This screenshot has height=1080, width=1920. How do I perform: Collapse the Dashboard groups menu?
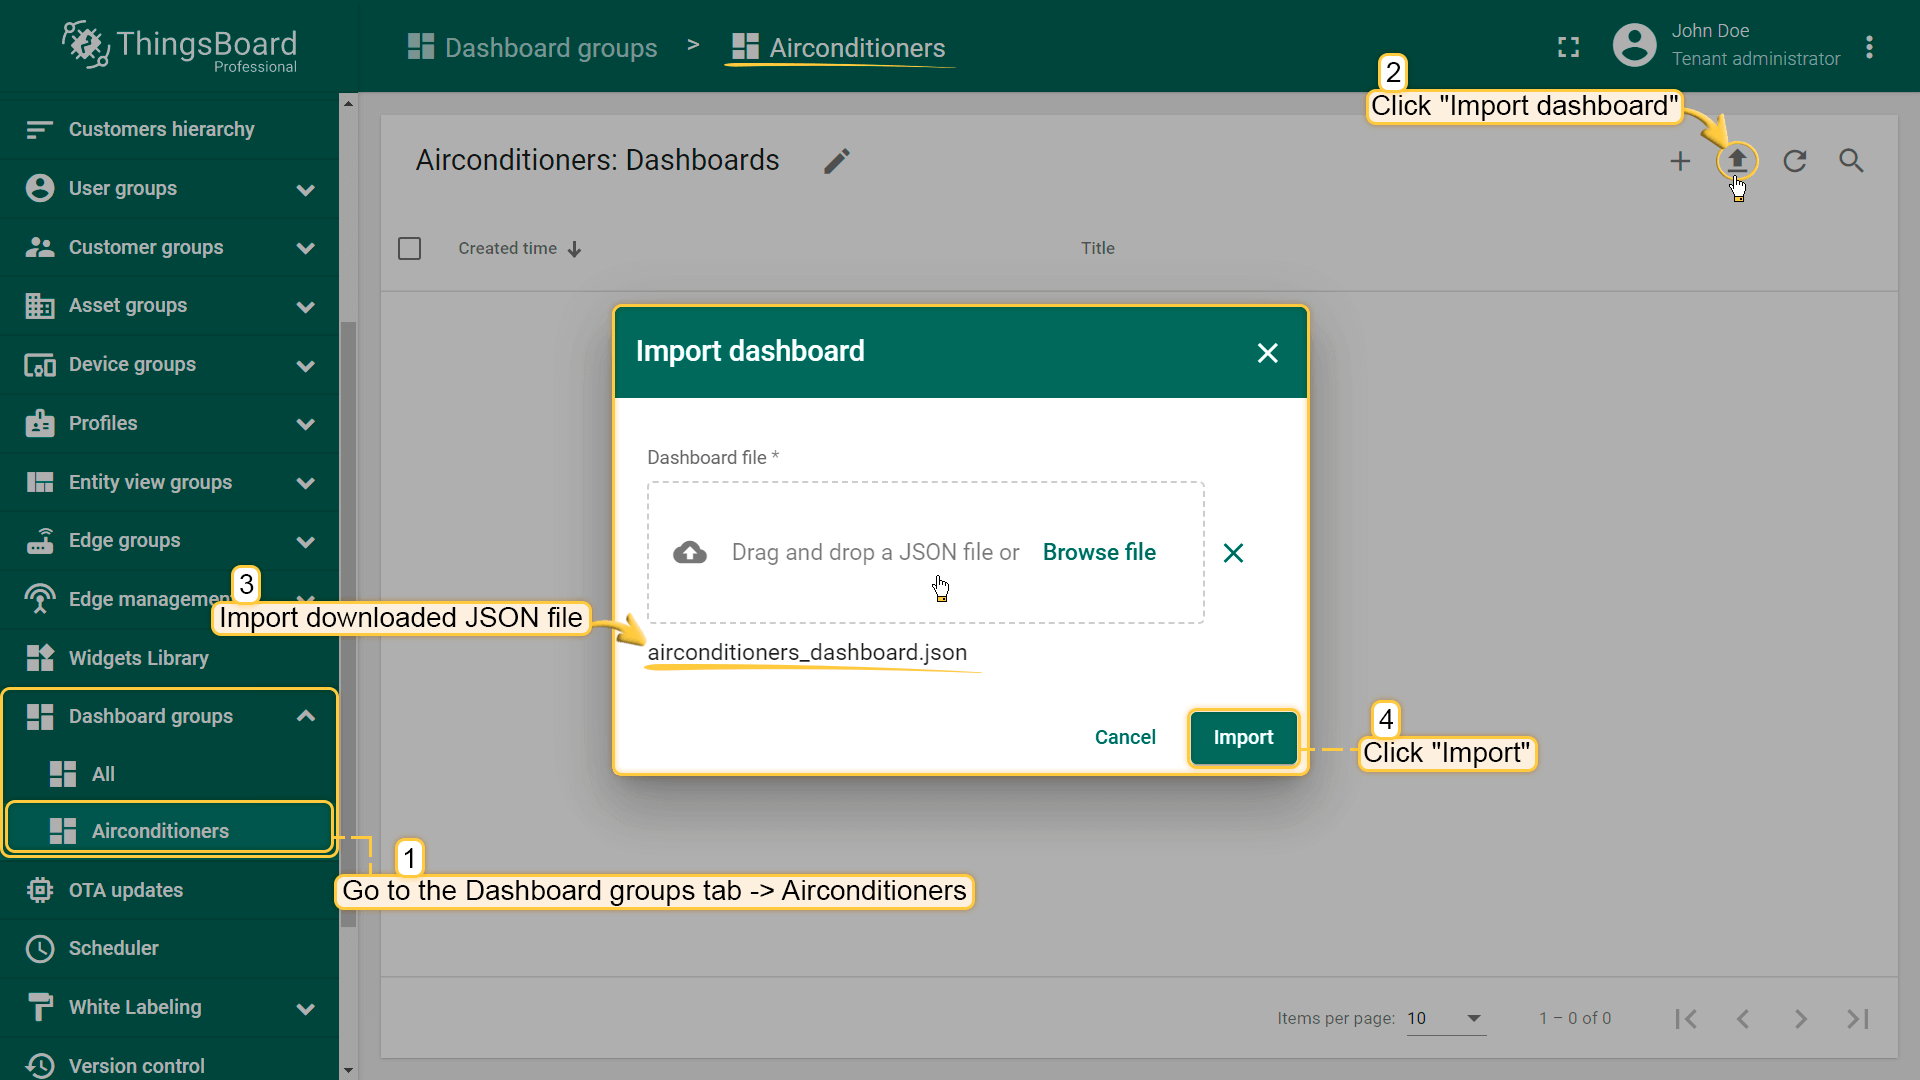pyautogui.click(x=306, y=716)
